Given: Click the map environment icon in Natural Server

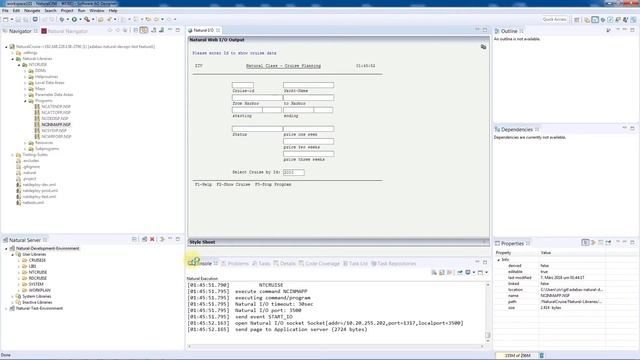Looking at the screenshot, I should (144, 239).
